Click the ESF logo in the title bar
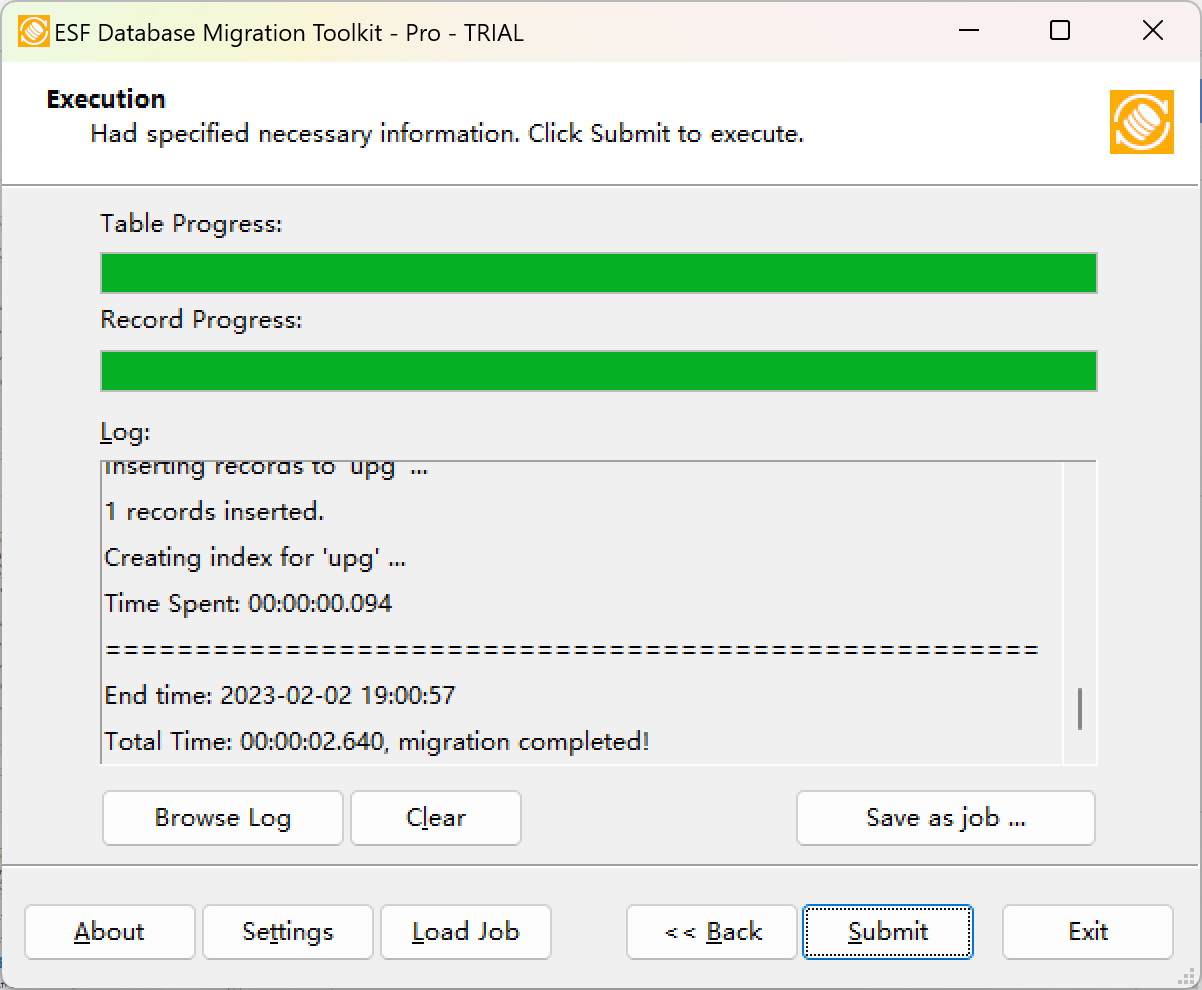 click(x=34, y=31)
